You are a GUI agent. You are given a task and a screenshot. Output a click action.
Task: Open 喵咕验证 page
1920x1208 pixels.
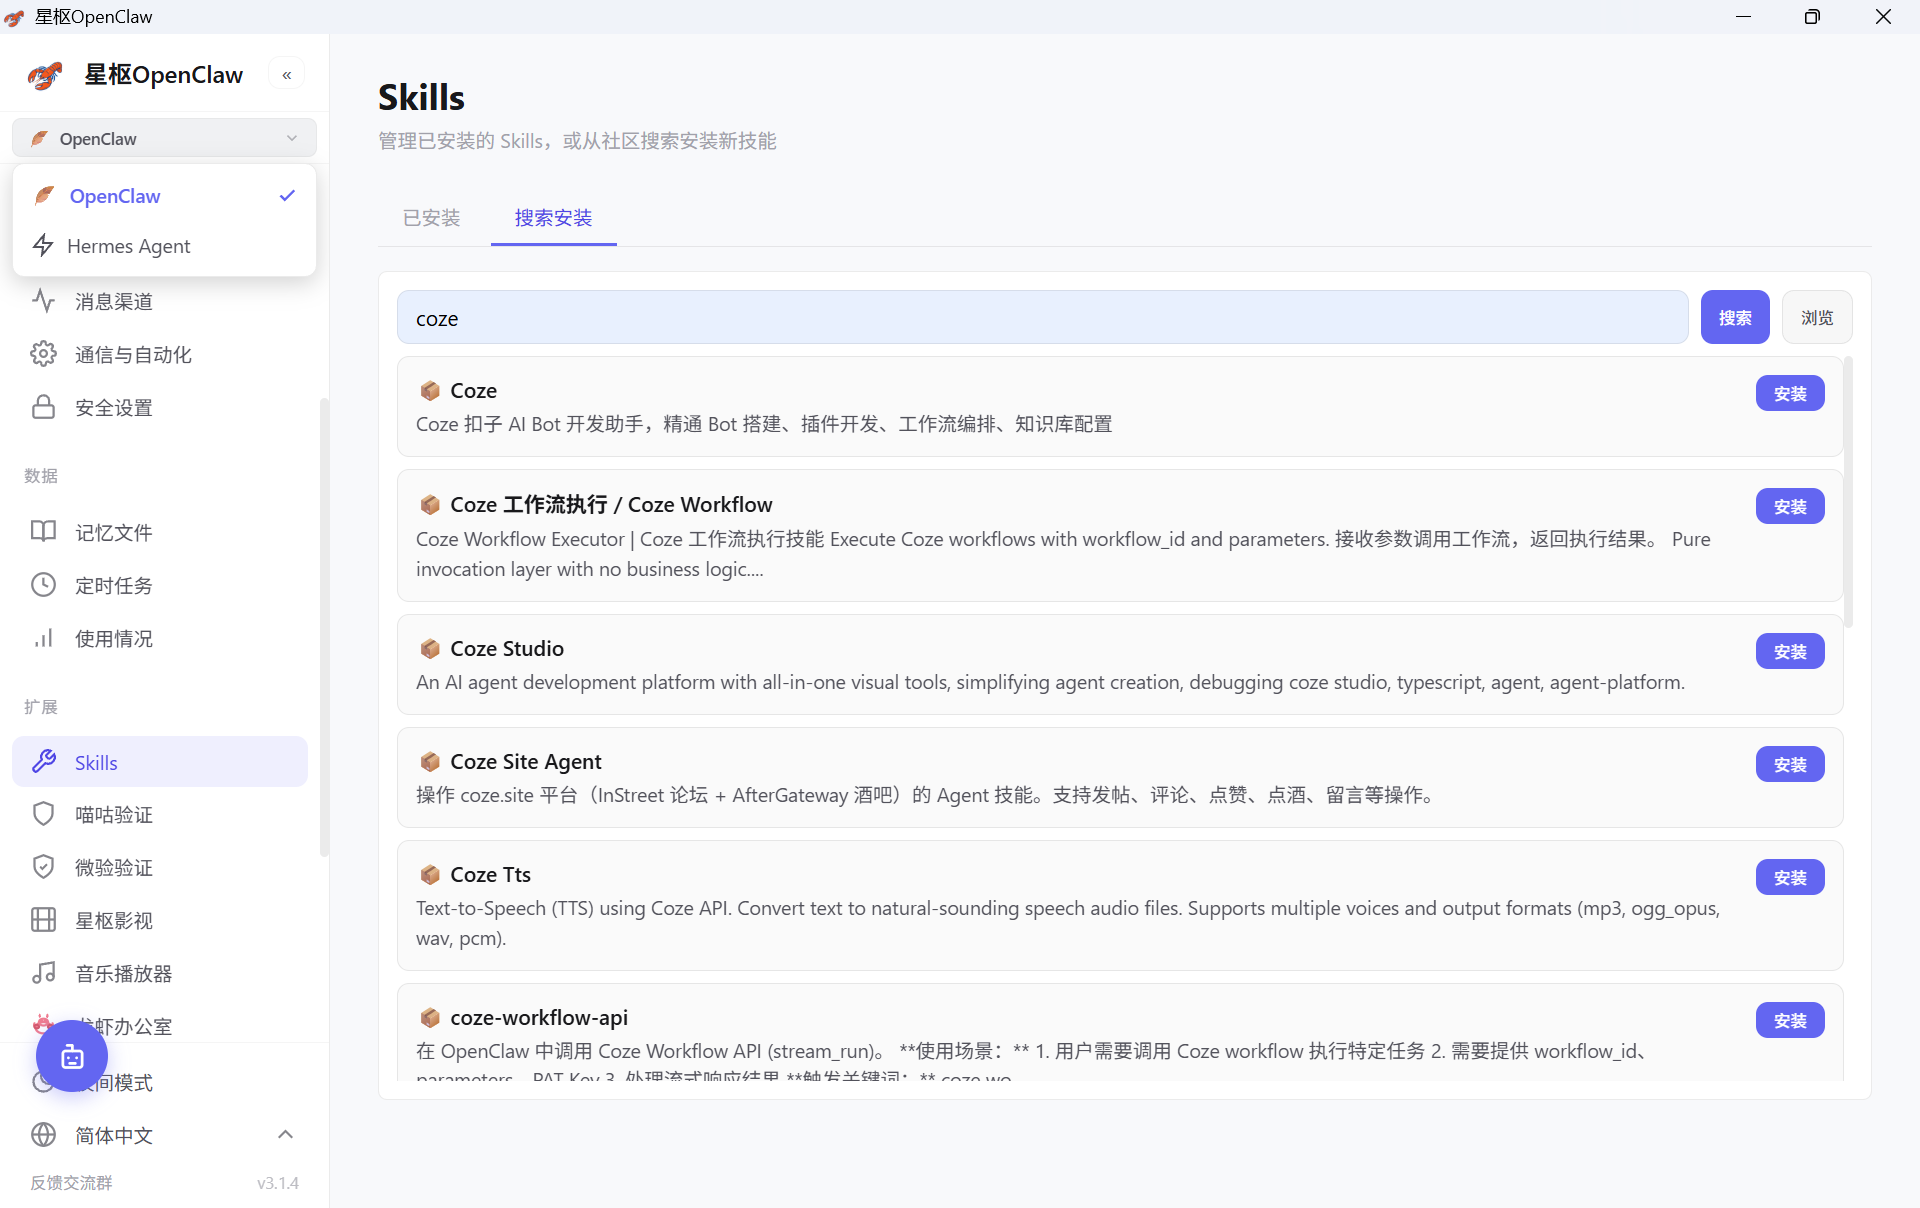coord(160,814)
